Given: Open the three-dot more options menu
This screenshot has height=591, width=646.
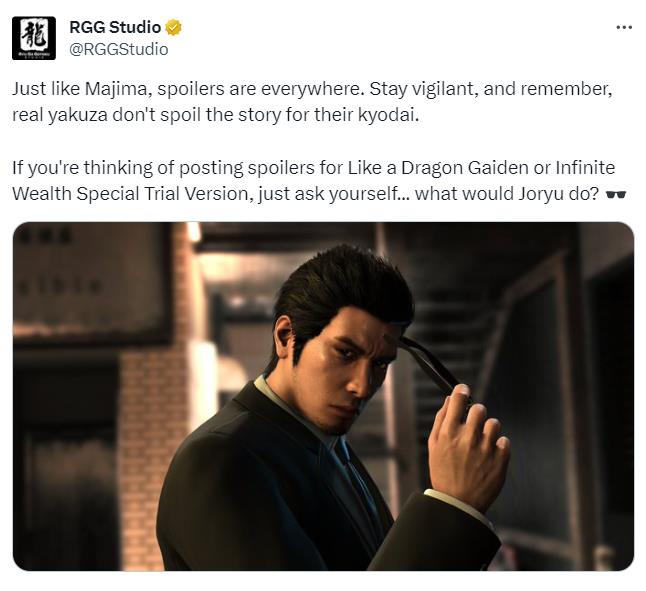Looking at the screenshot, I should [624, 28].
